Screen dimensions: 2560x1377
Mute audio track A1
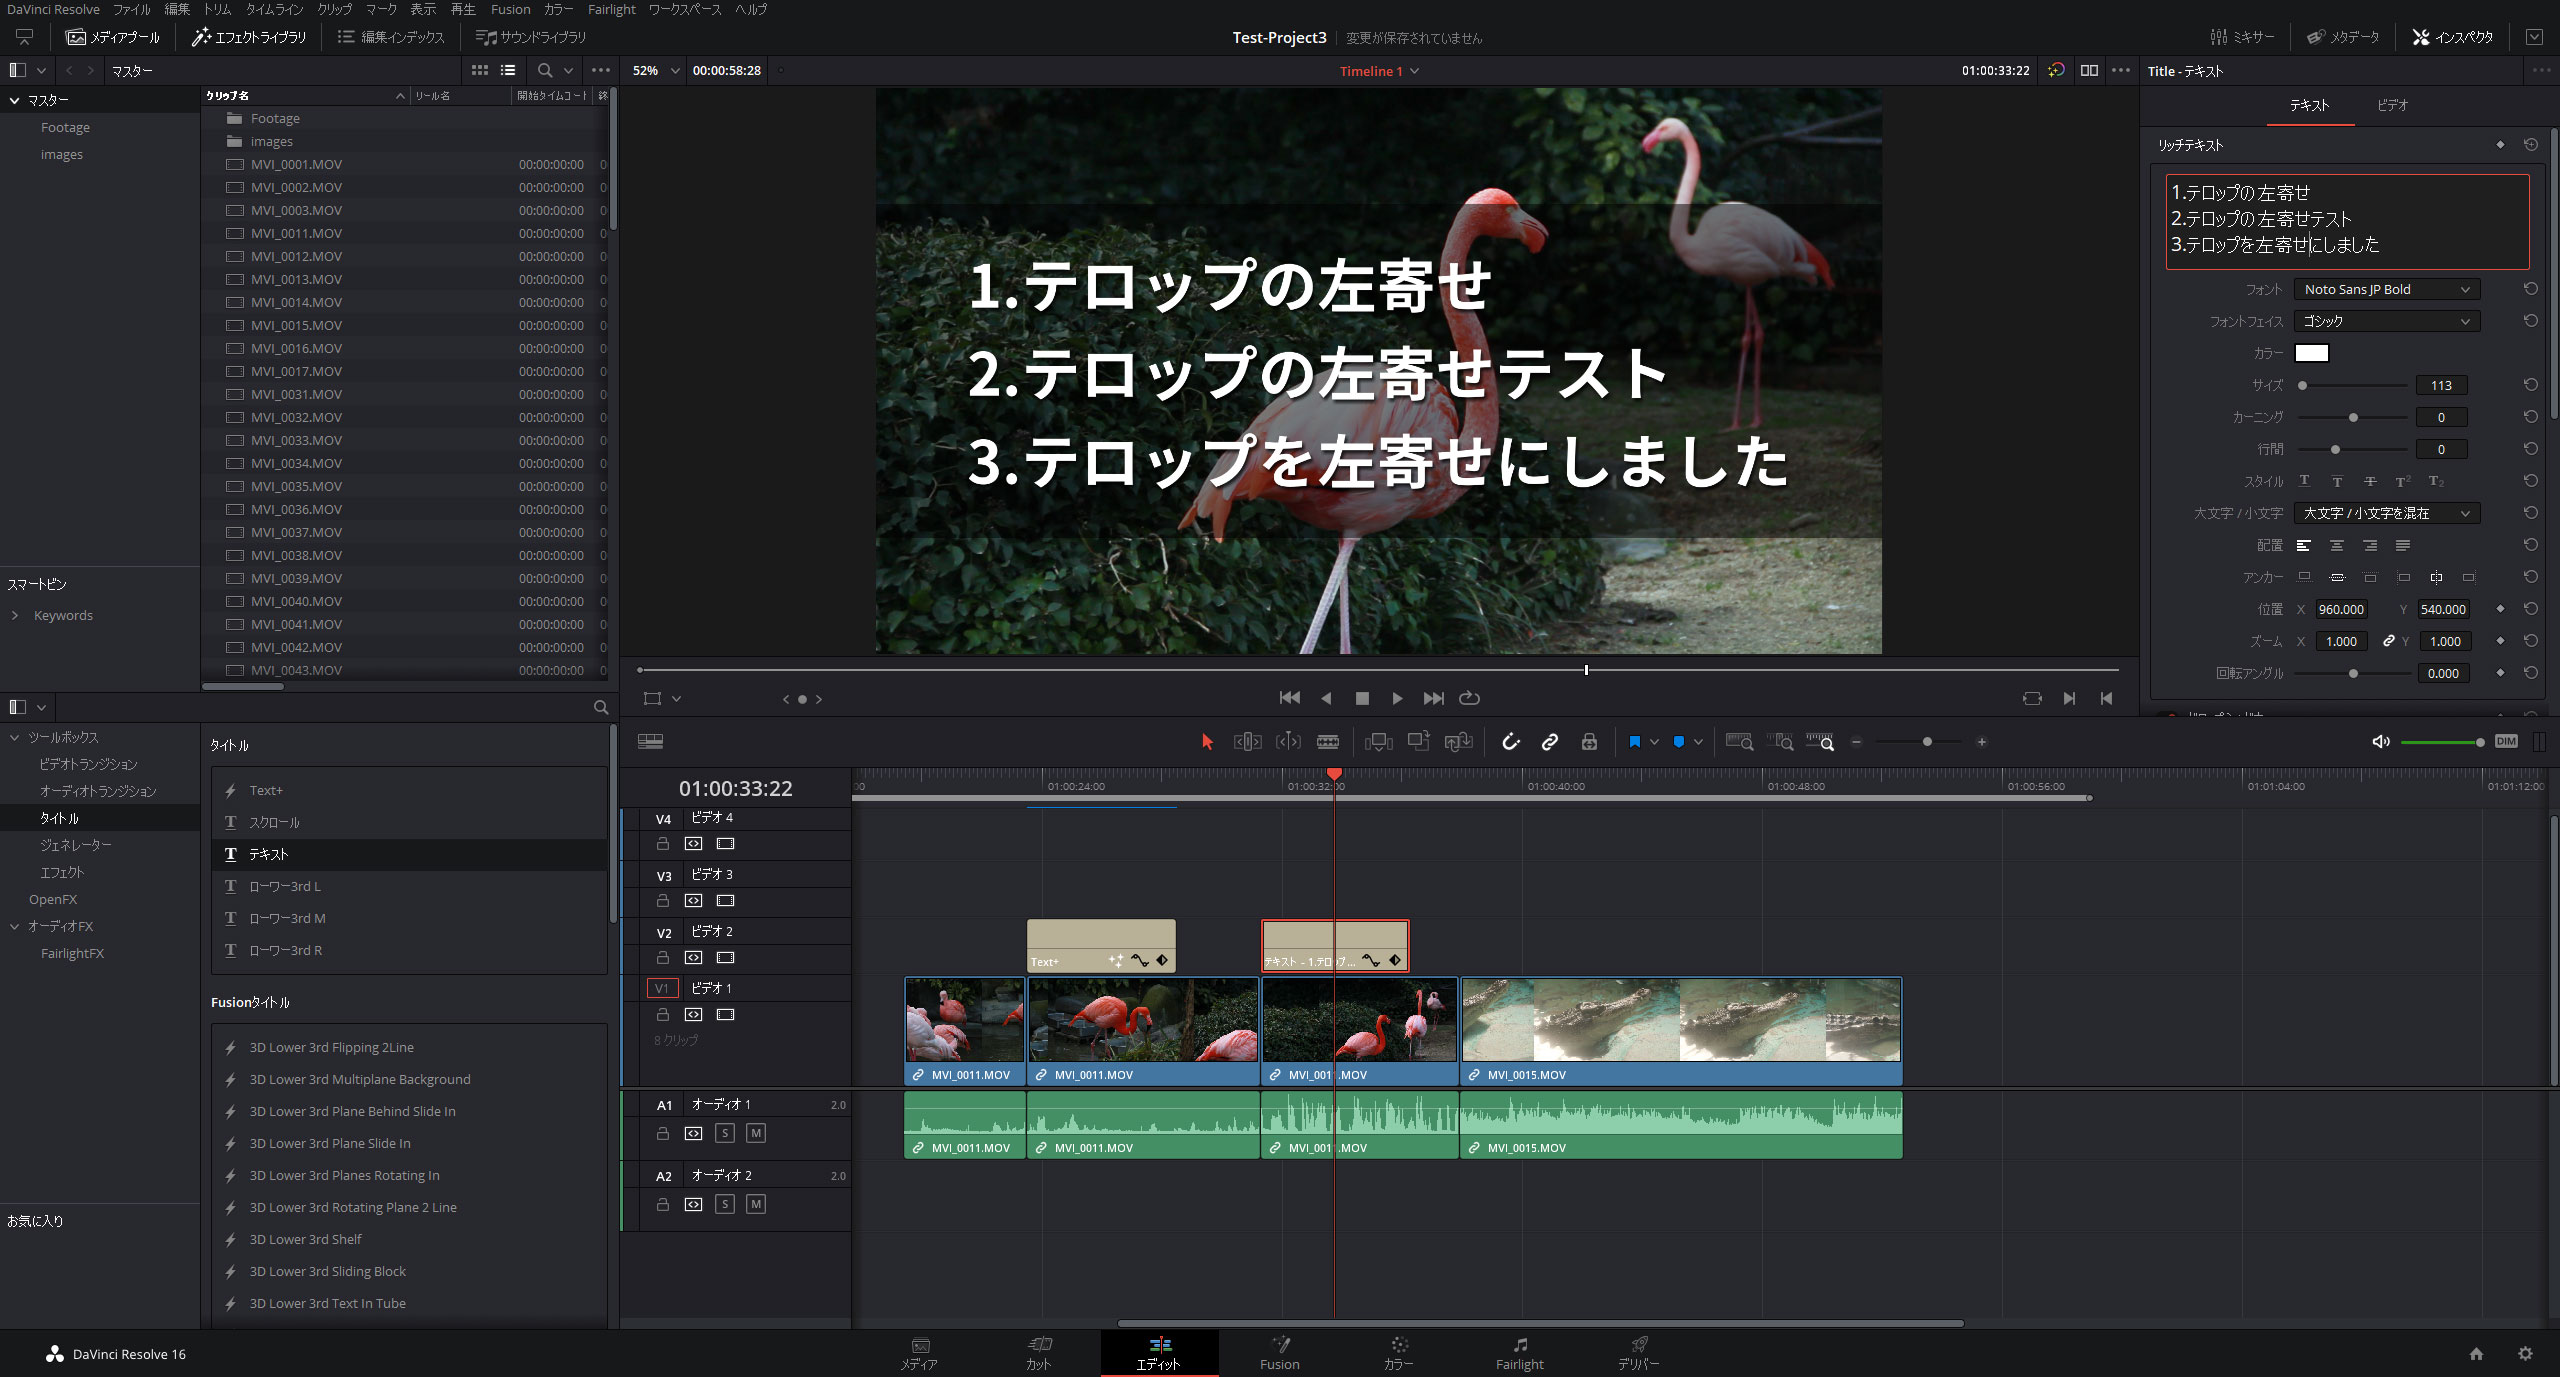click(x=756, y=1133)
